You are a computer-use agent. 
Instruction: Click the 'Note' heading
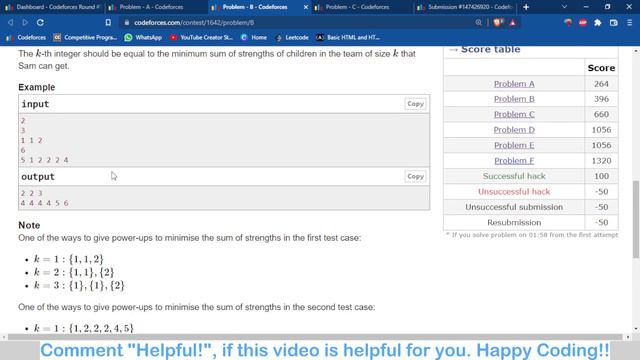point(29,225)
